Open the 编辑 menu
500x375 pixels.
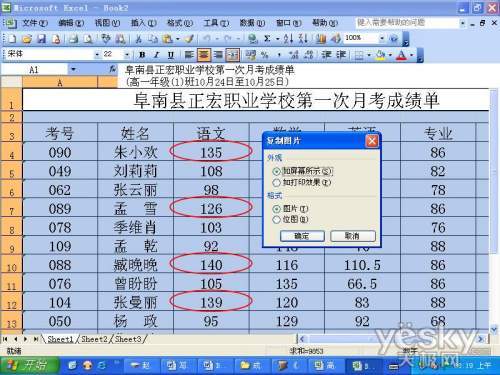[71, 23]
